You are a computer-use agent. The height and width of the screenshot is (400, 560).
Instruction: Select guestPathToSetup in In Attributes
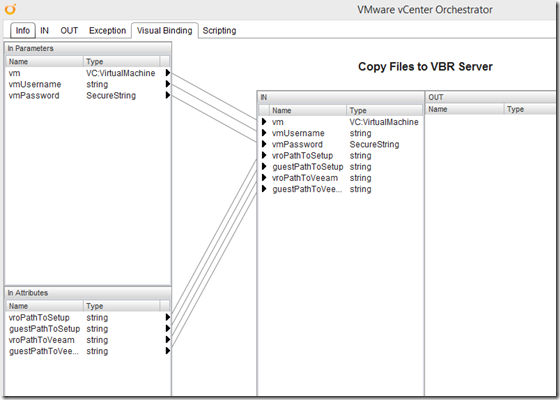(44, 329)
